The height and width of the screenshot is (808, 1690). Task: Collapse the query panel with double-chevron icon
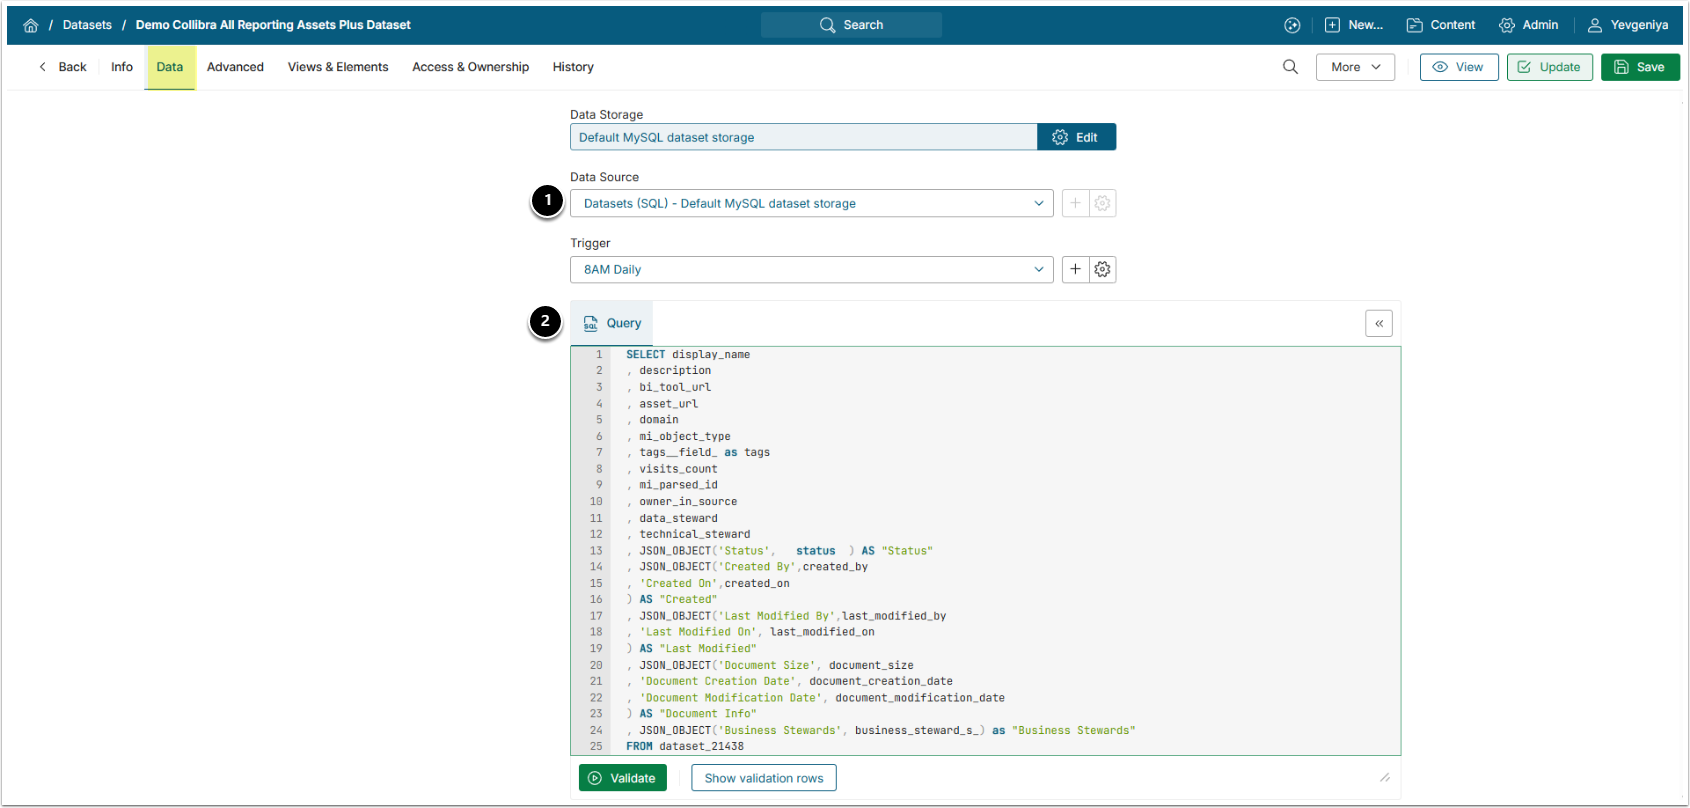click(1378, 323)
